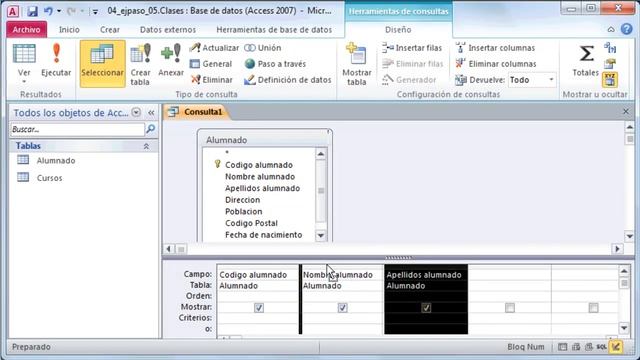Screen dimensions: 640x360
Task: Check Mostrar box in fifth grid column
Action: [x=593, y=308]
